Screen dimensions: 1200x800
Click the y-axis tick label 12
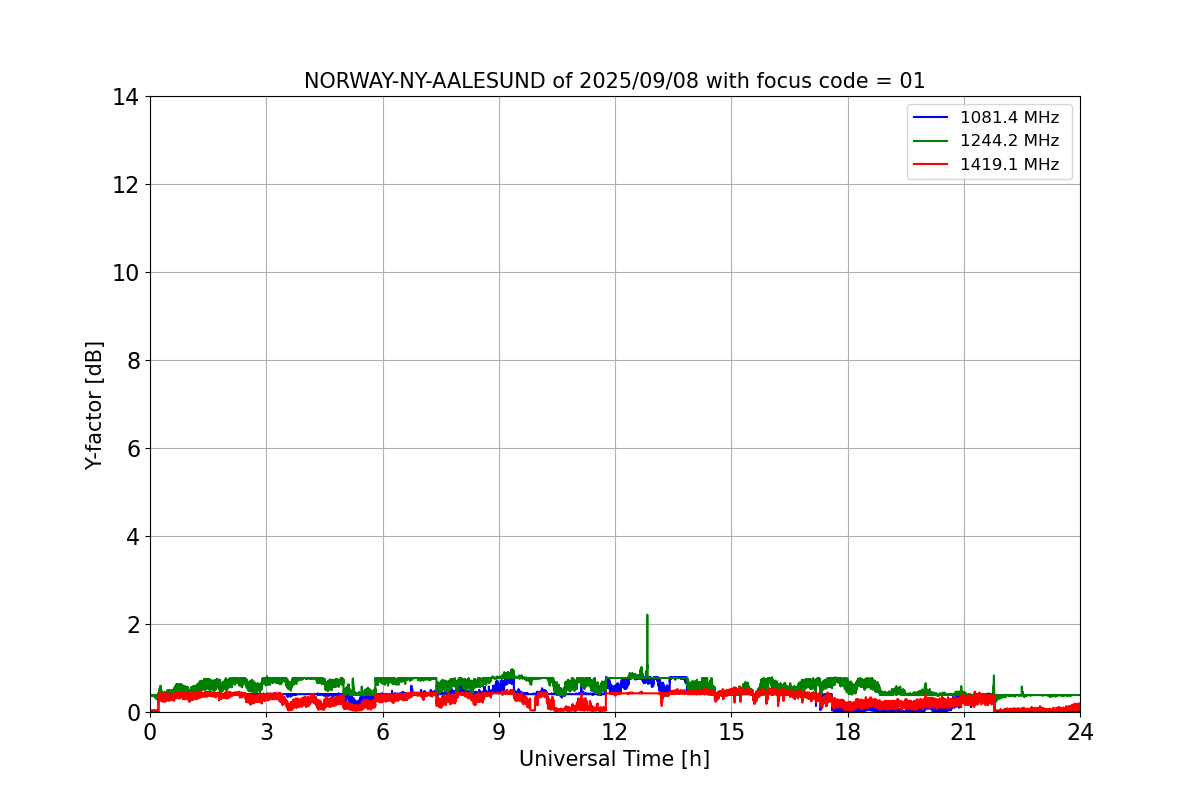(x=126, y=185)
